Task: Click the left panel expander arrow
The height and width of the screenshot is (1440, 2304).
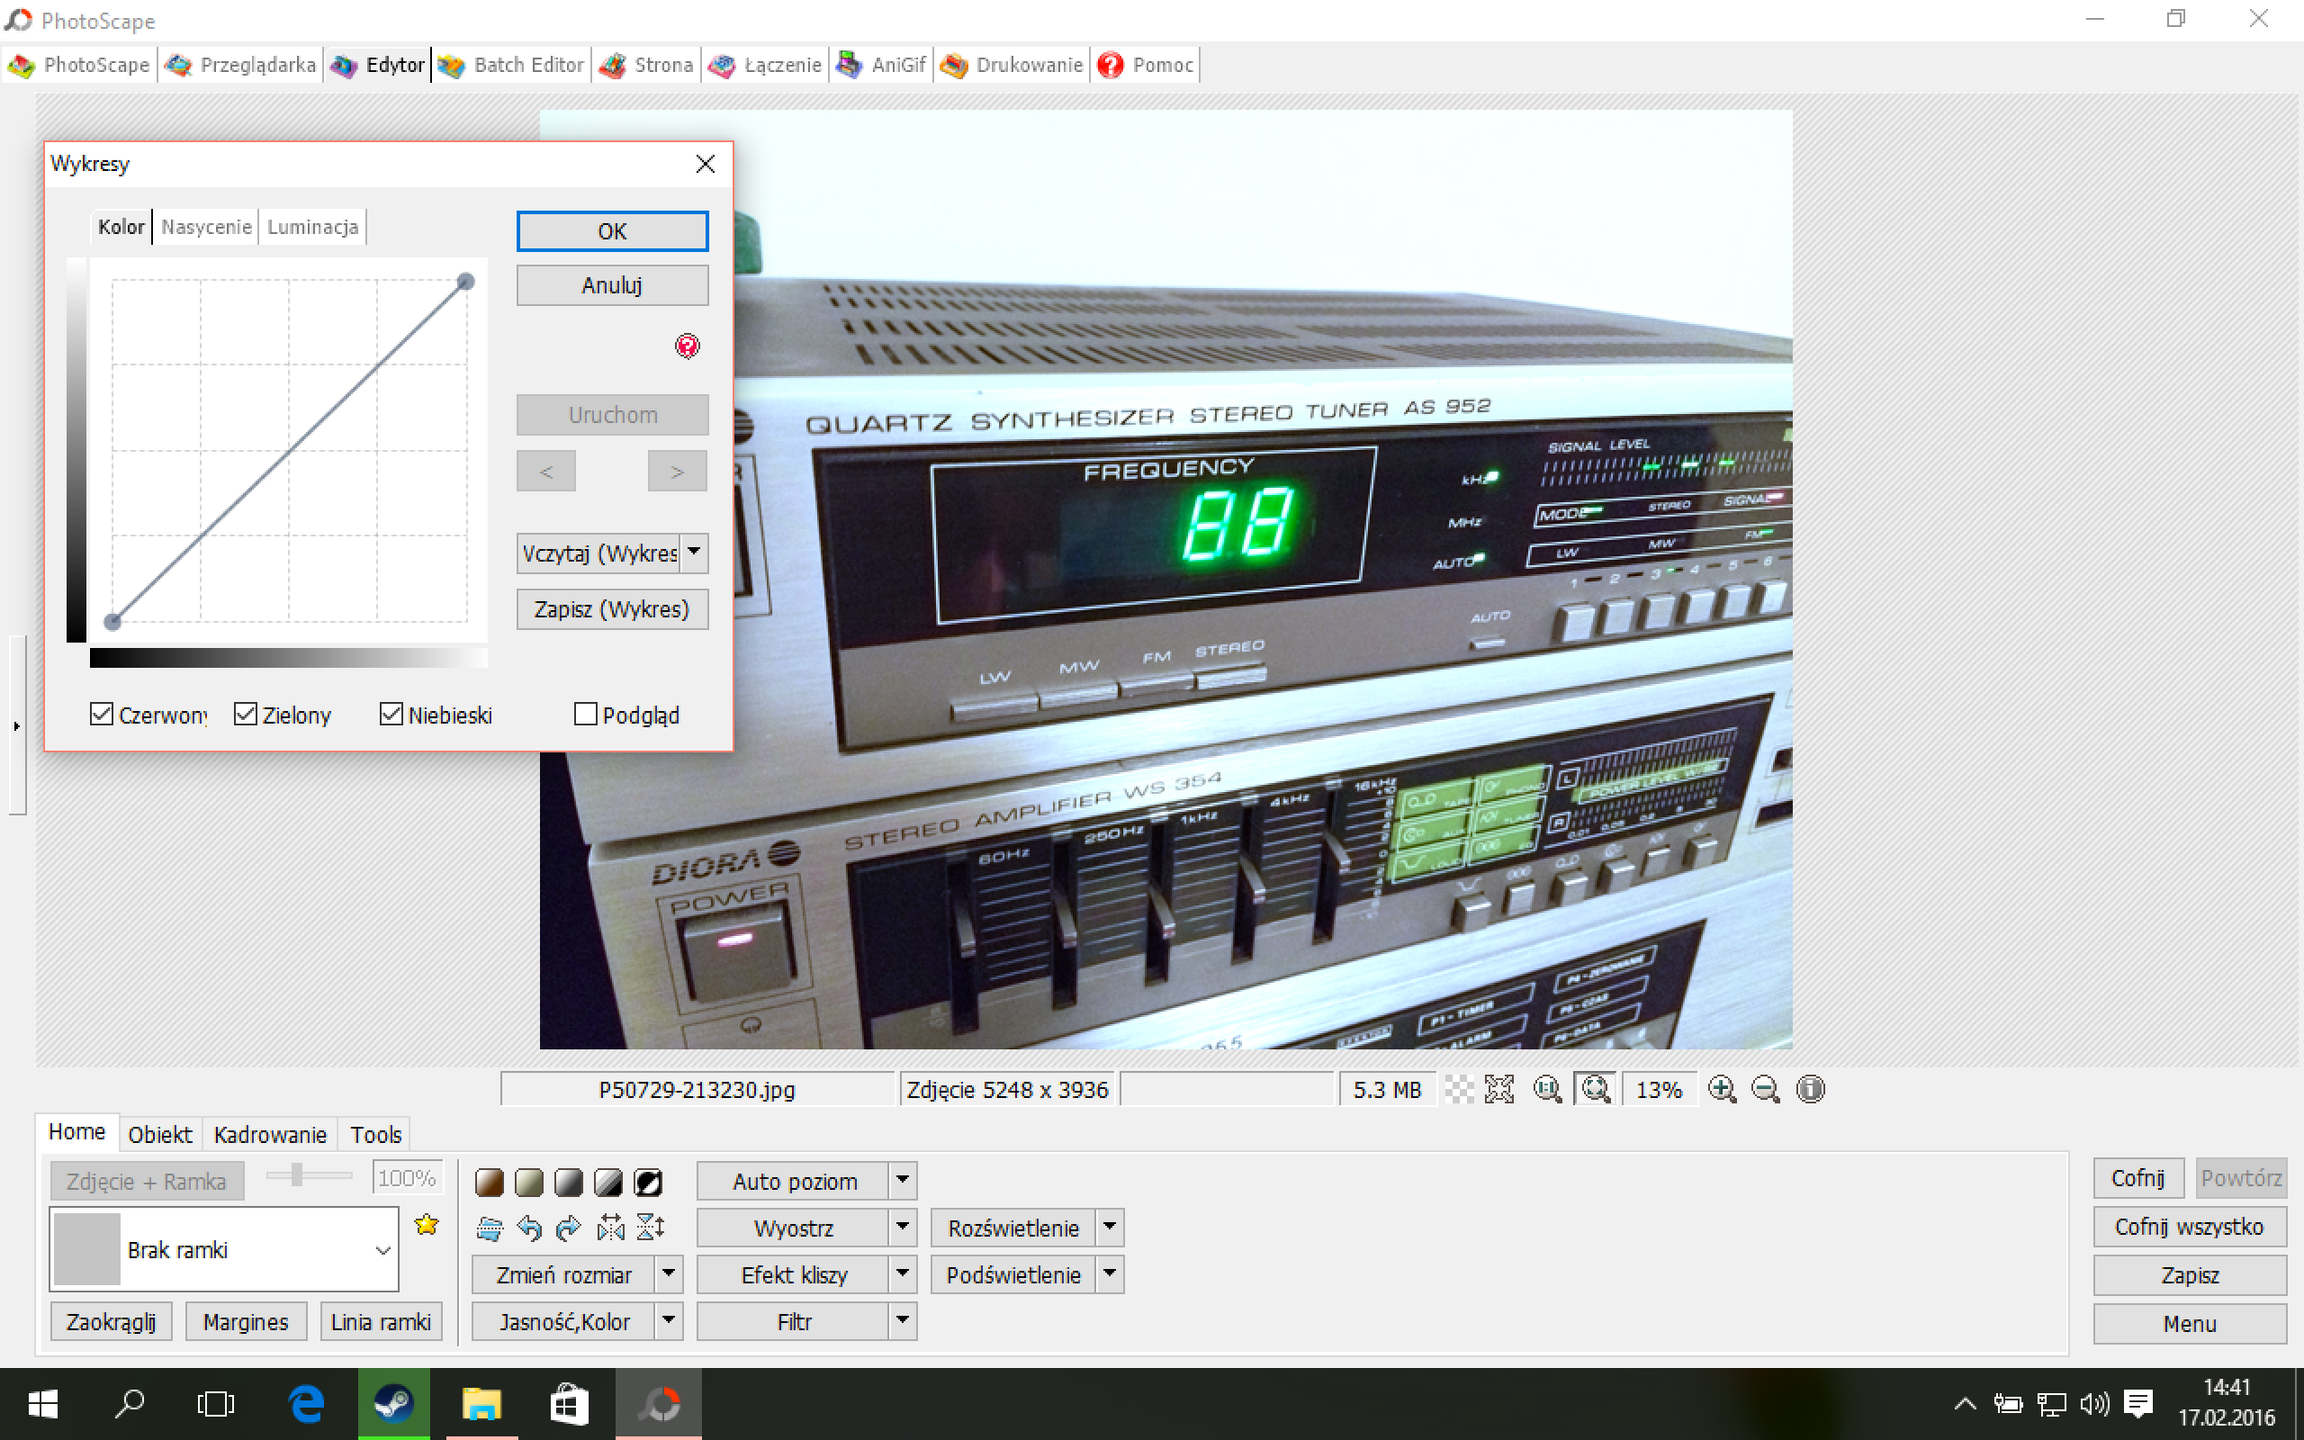Action: click(x=16, y=726)
